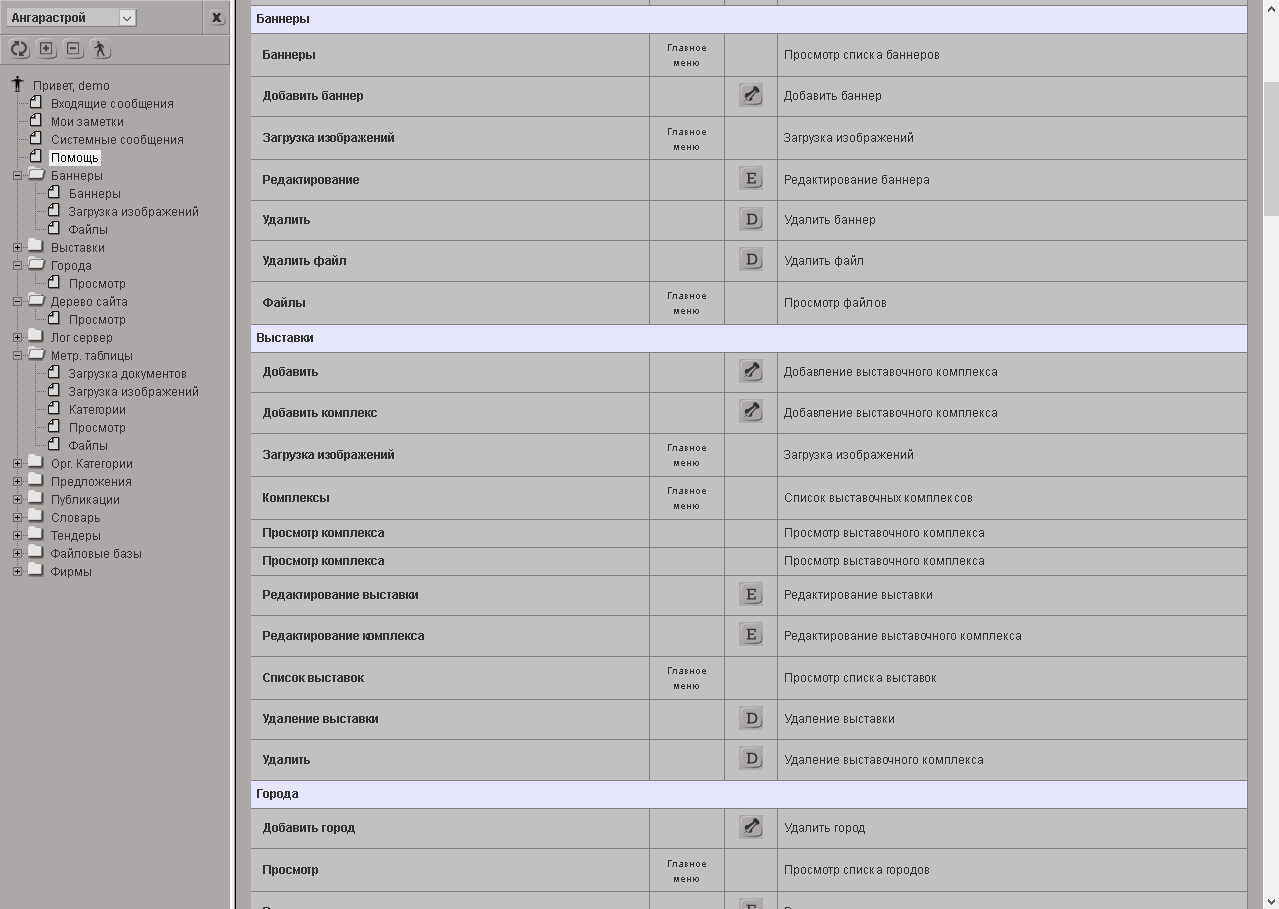1279x909 pixels.
Task: Select 'Мои заметки' in the sidebar
Action: tap(87, 122)
